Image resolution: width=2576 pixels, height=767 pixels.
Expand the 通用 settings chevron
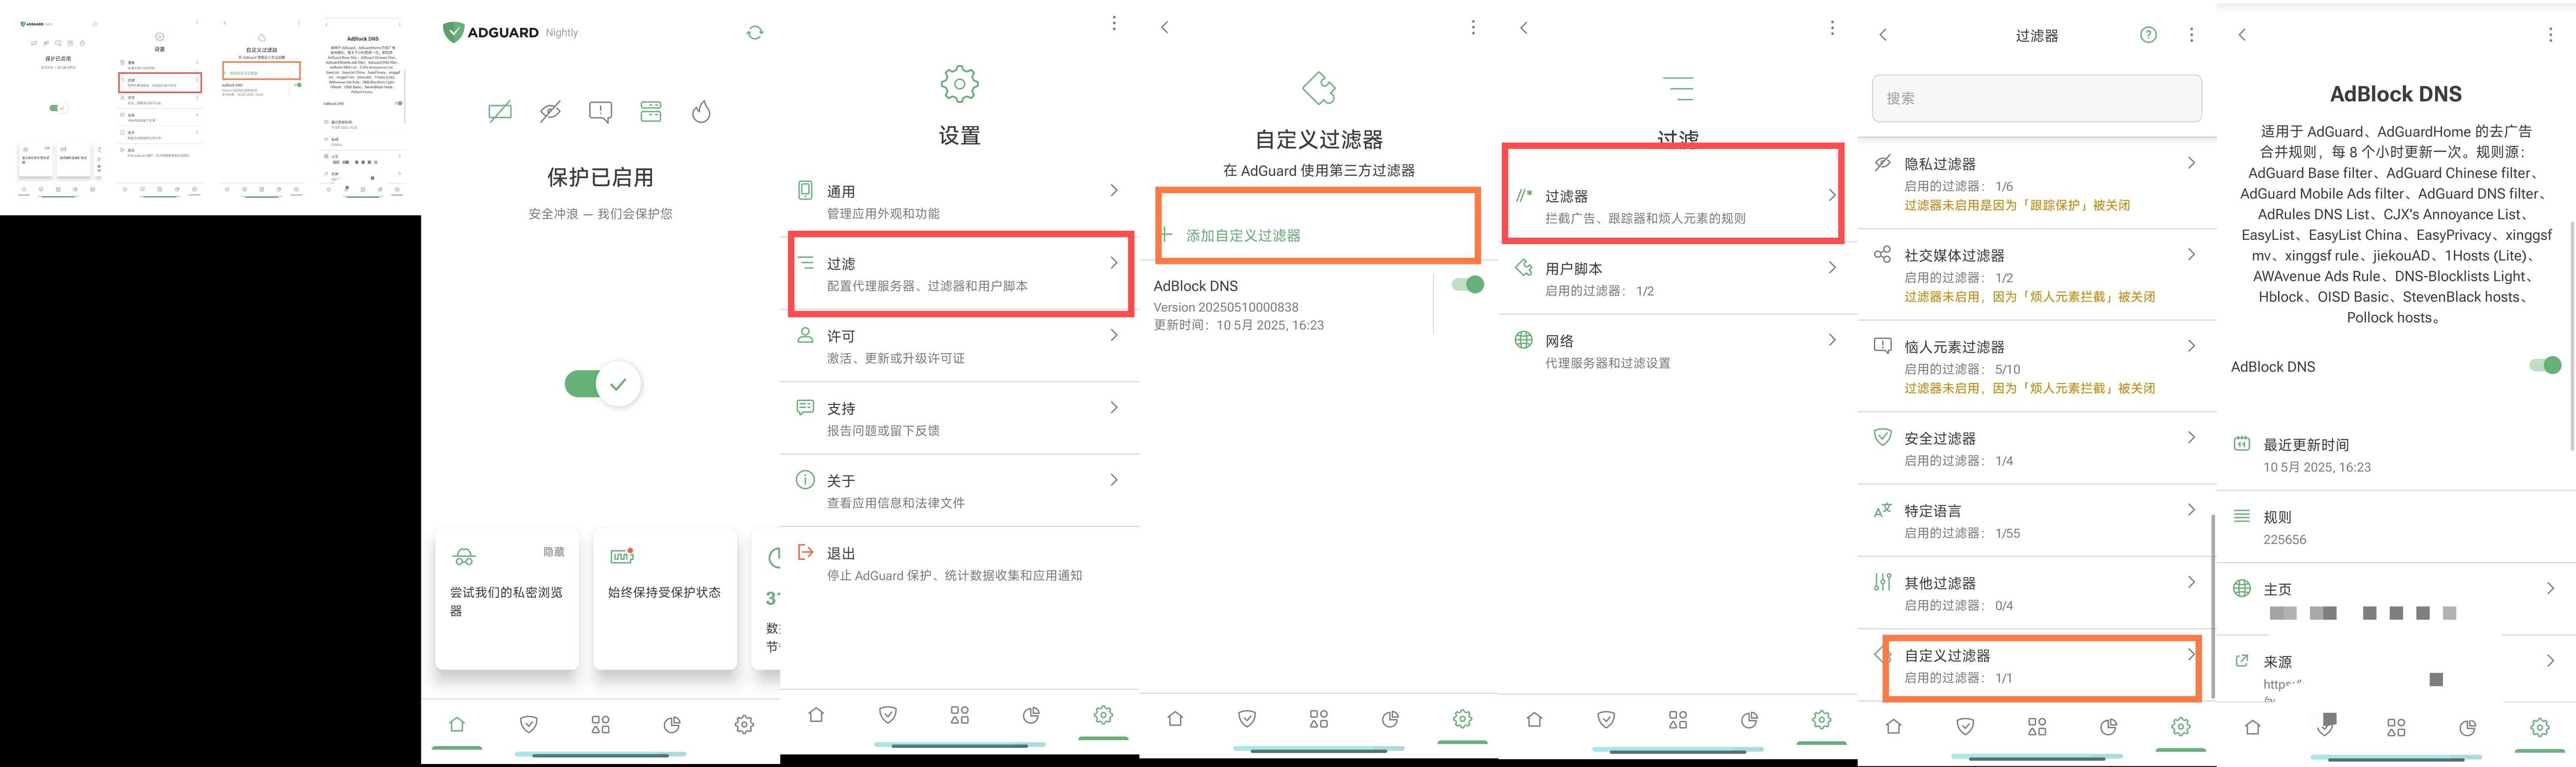click(1114, 190)
